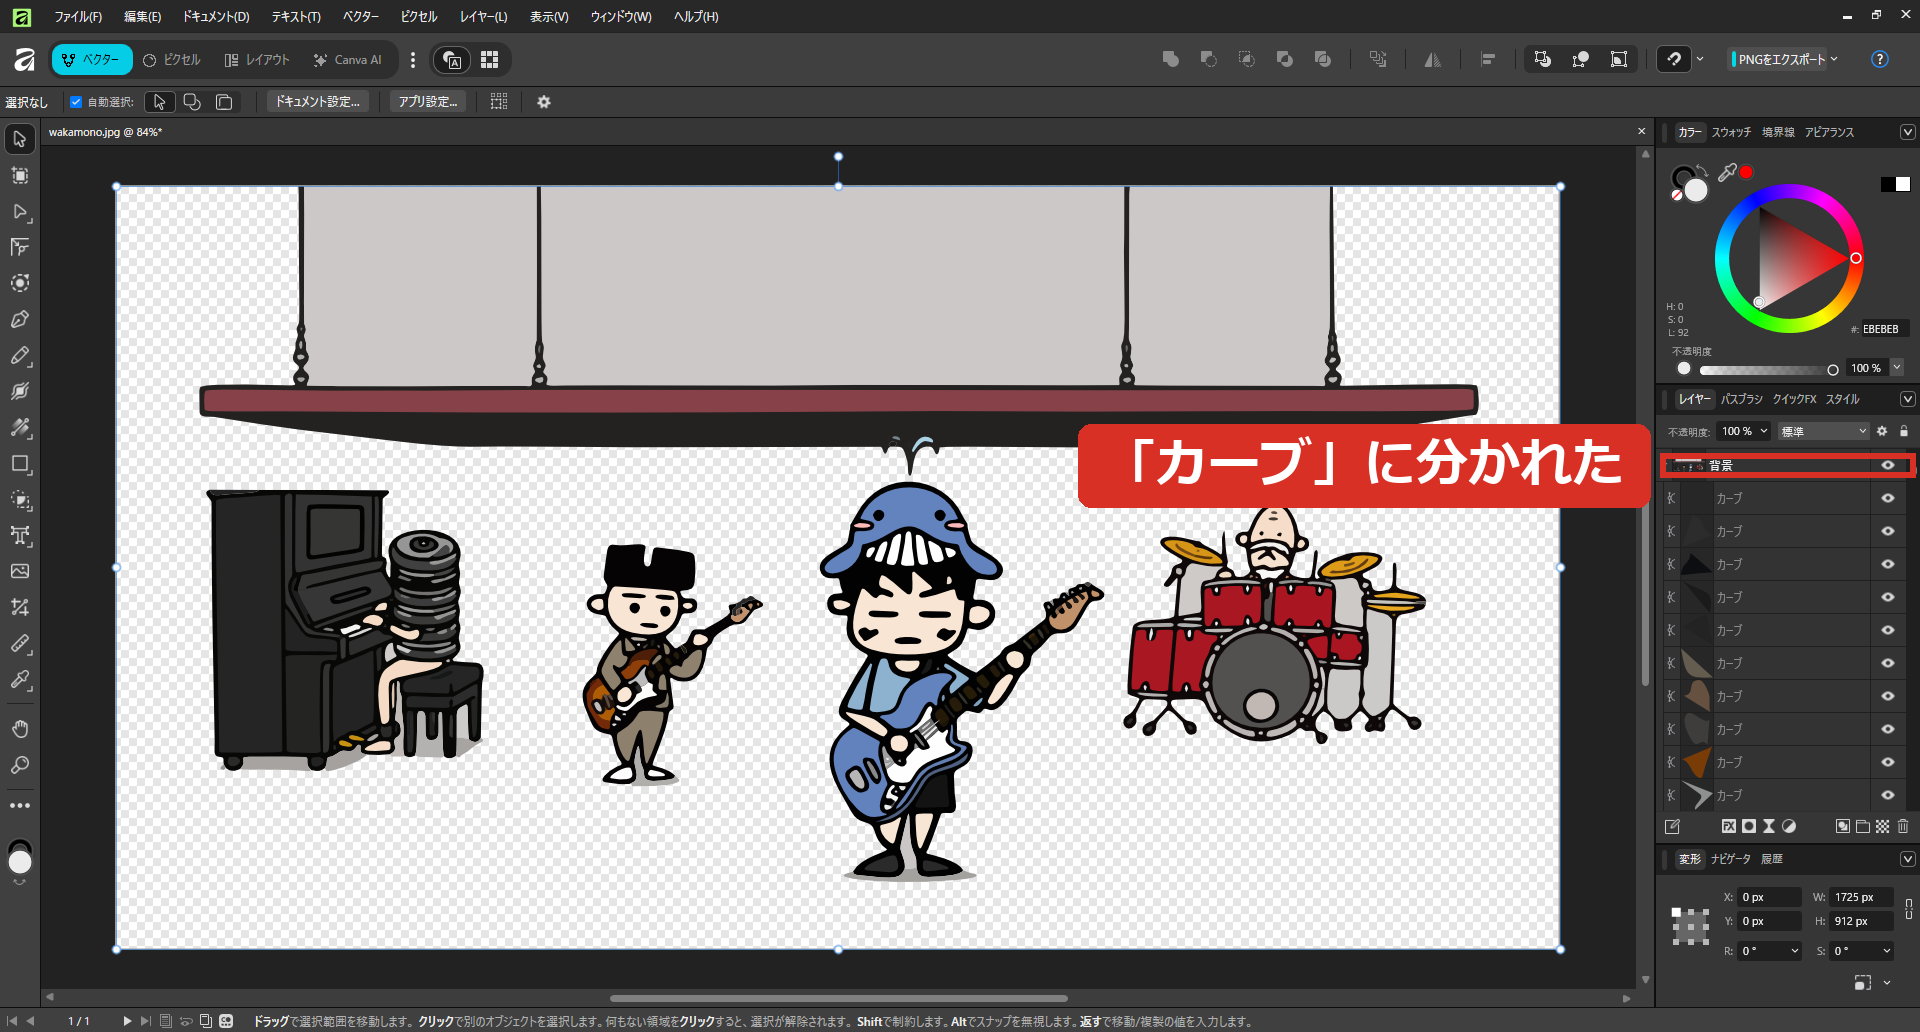Click the Add boolean operation icon
The width and height of the screenshot is (1920, 1032).
1171,59
